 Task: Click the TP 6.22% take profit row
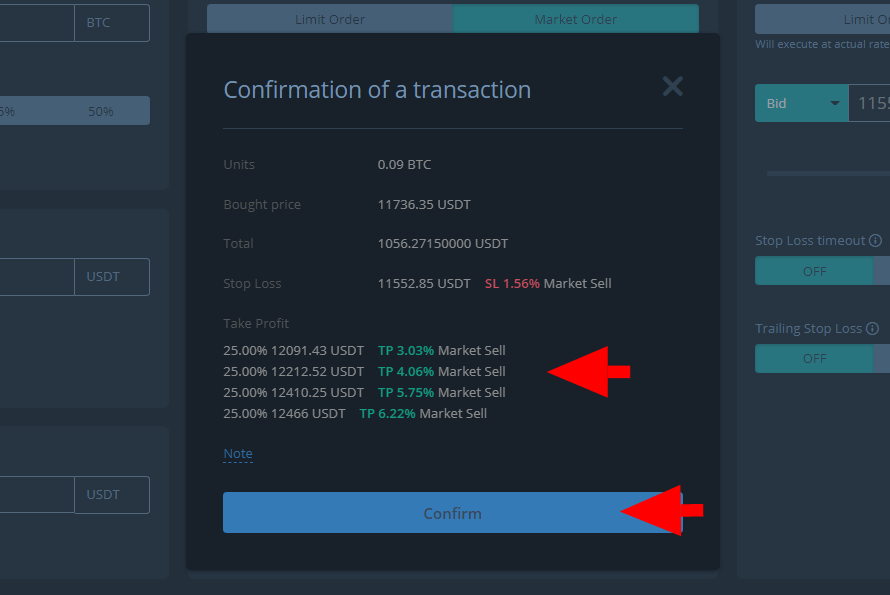pyautogui.click(x=355, y=413)
